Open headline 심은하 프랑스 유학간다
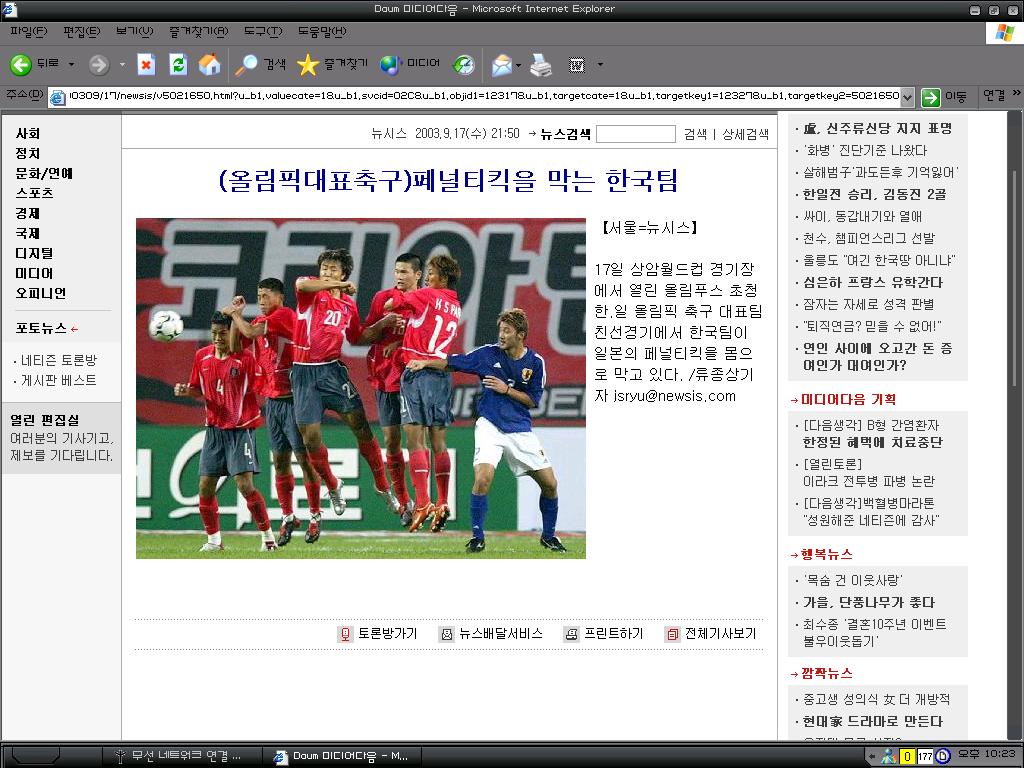 (872, 282)
